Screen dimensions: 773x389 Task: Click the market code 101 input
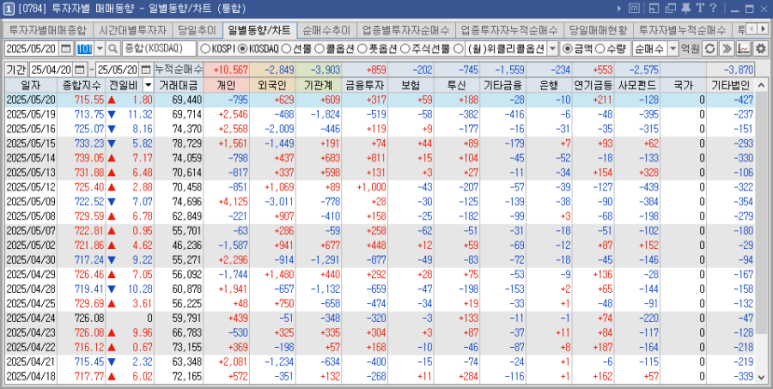pyautogui.click(x=84, y=48)
